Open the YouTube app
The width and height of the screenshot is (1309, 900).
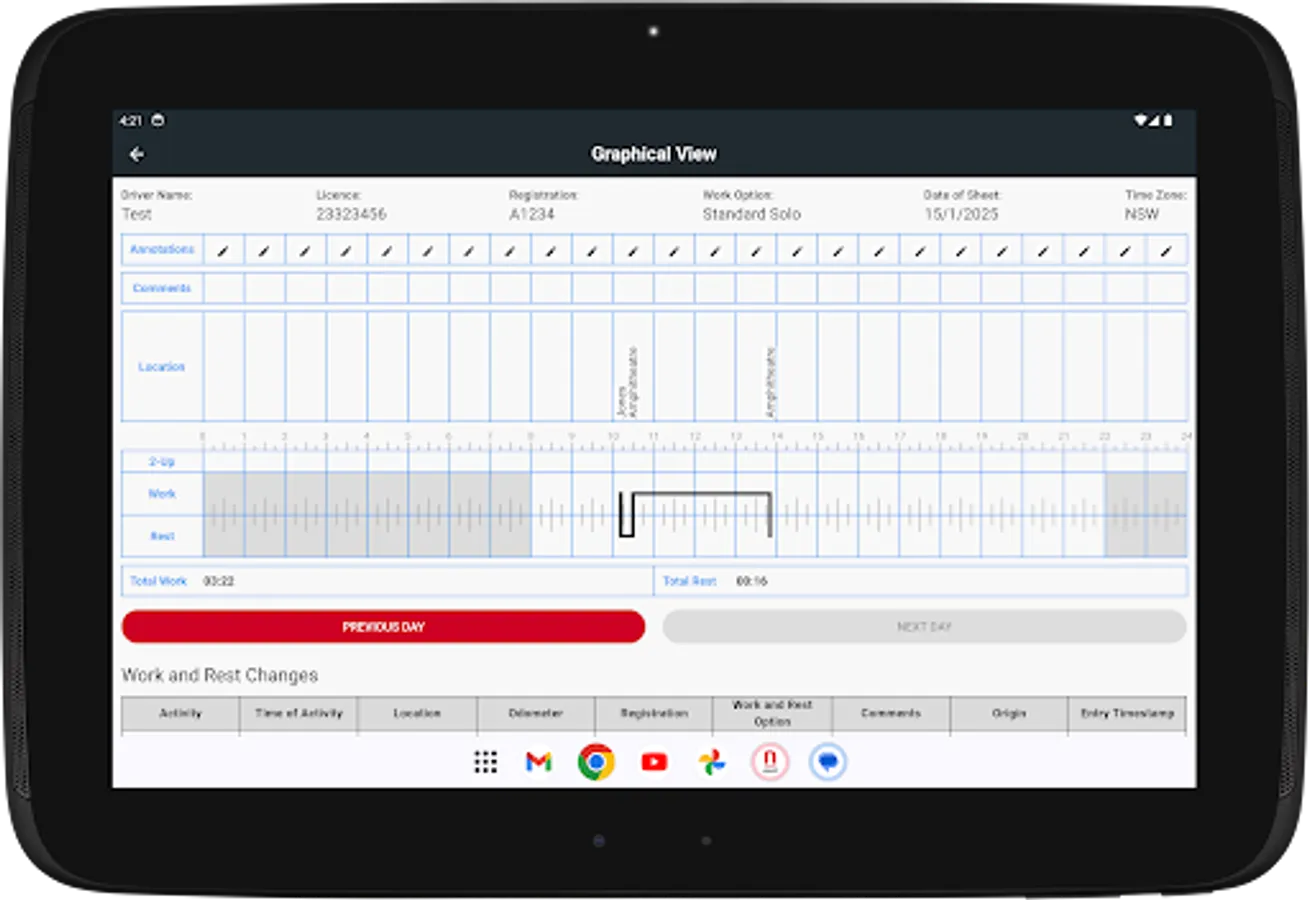point(653,762)
